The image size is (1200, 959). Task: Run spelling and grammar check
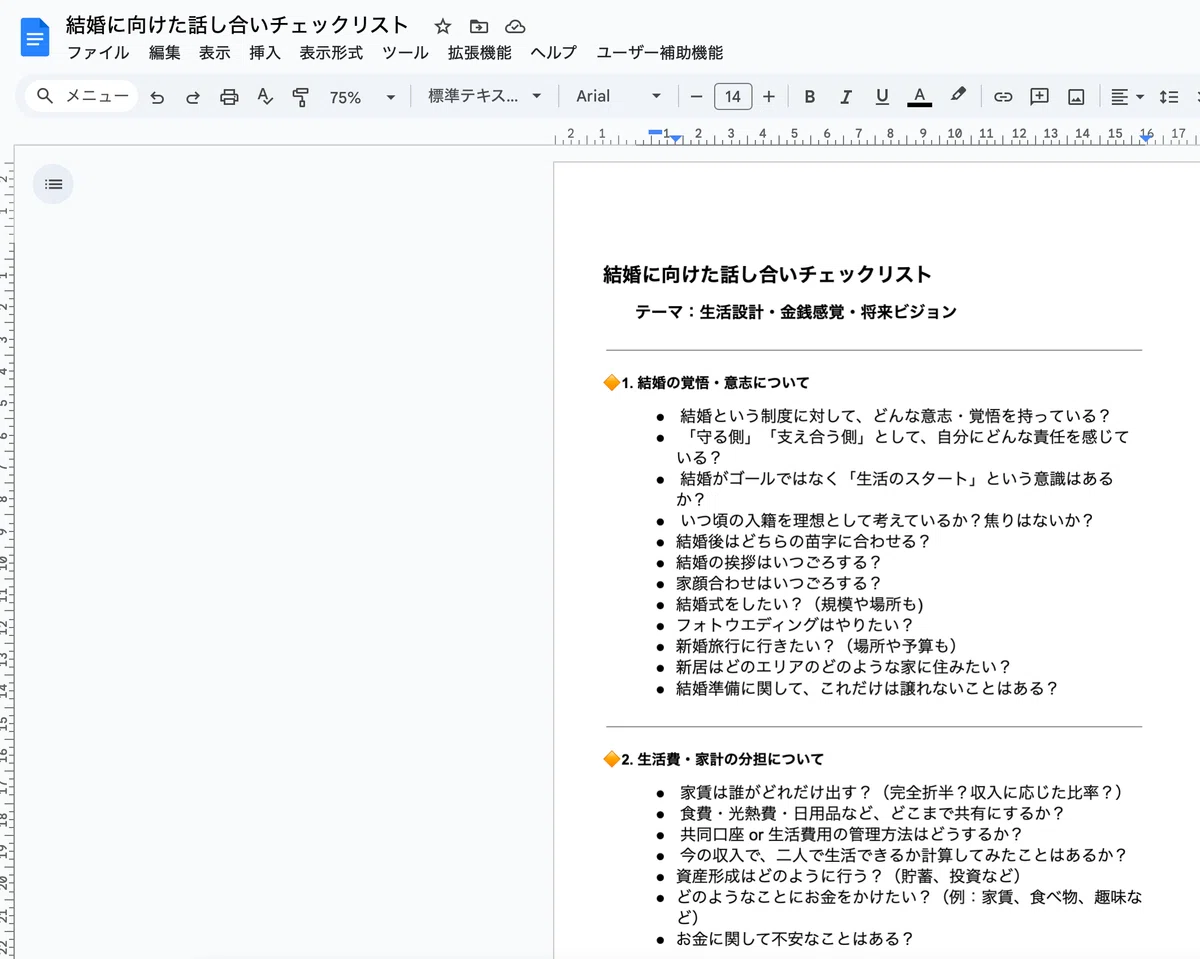point(265,97)
